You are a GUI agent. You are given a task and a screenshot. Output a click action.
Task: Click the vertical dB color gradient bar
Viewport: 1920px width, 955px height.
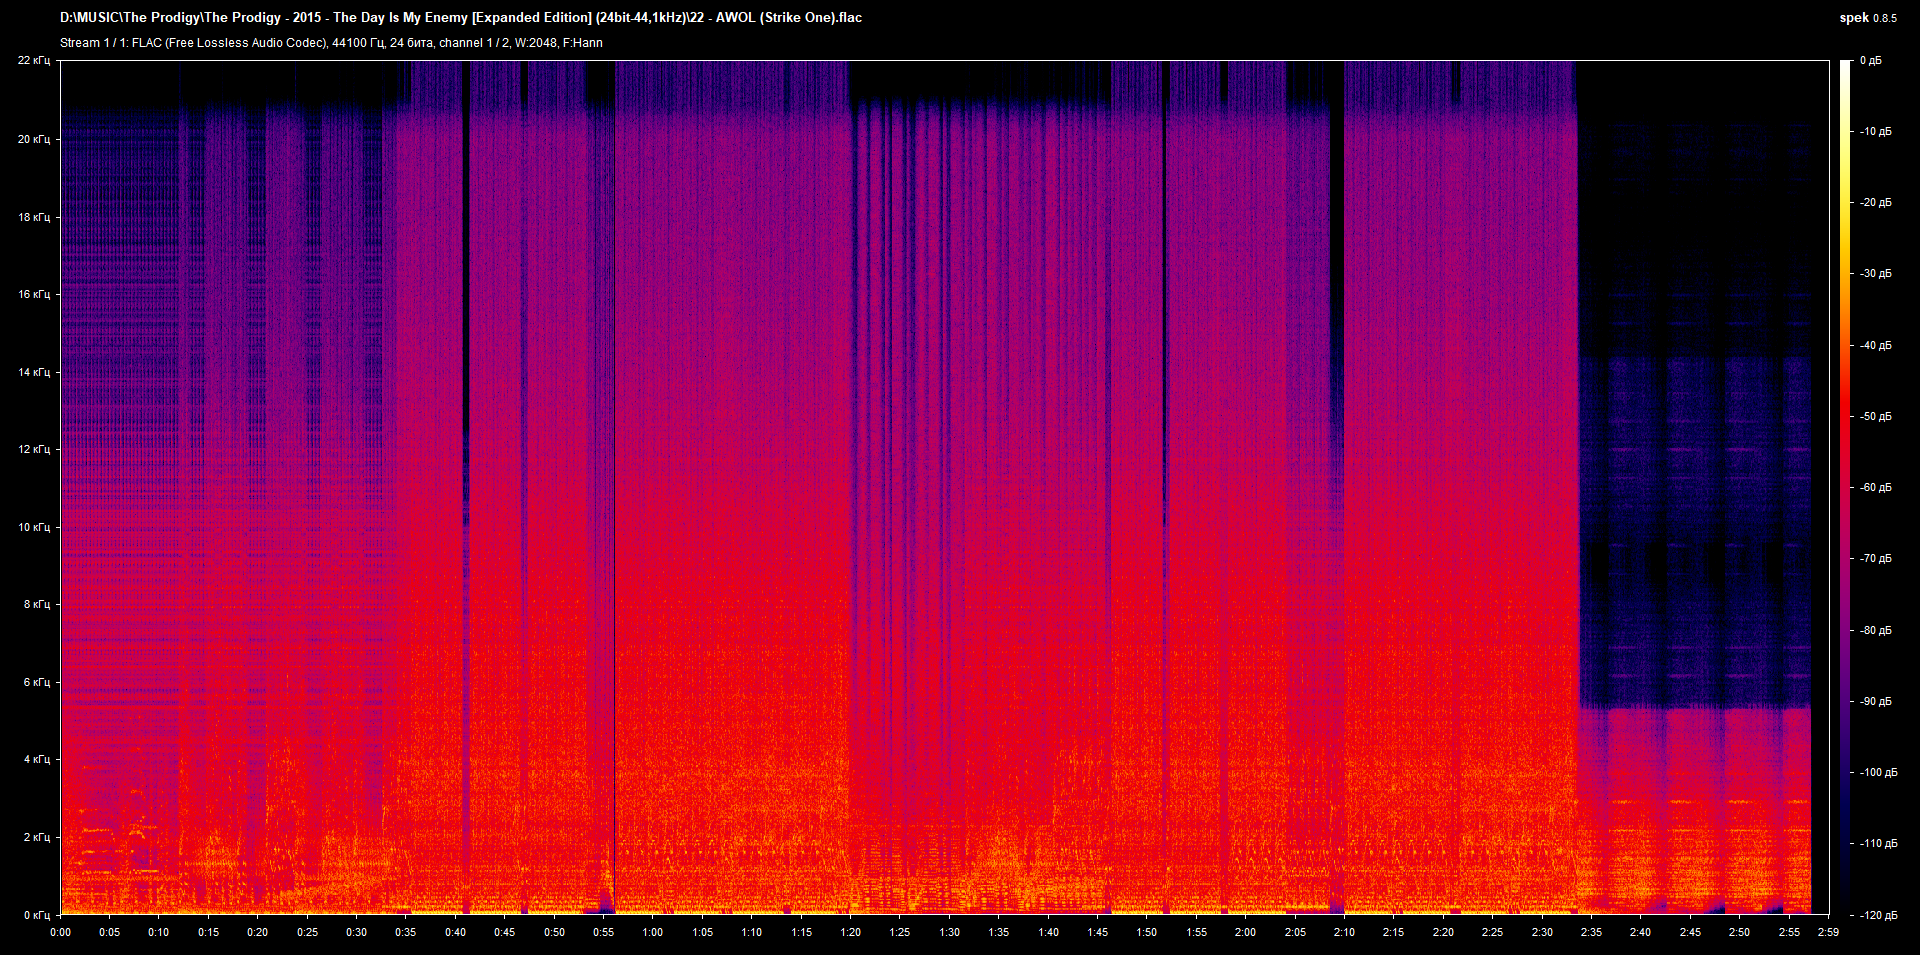1845,488
